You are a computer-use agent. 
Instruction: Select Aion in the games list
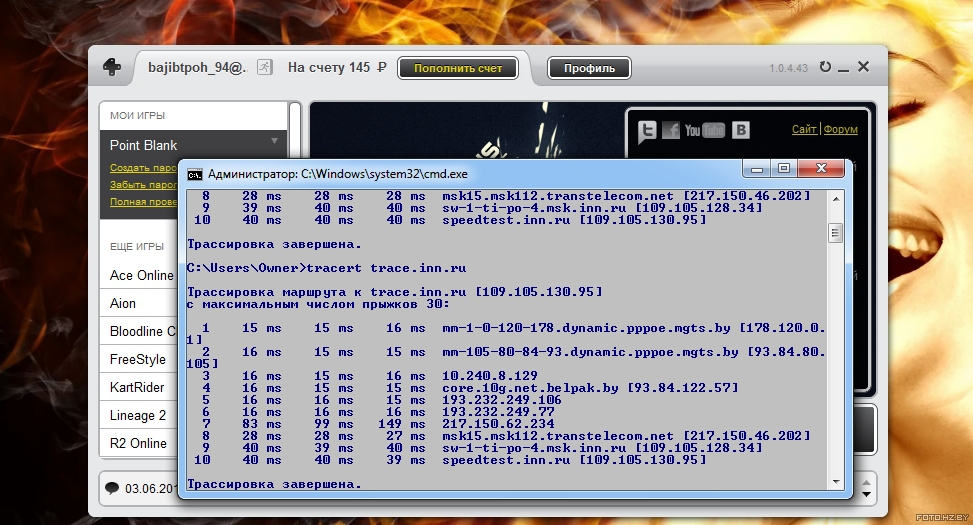(123, 303)
